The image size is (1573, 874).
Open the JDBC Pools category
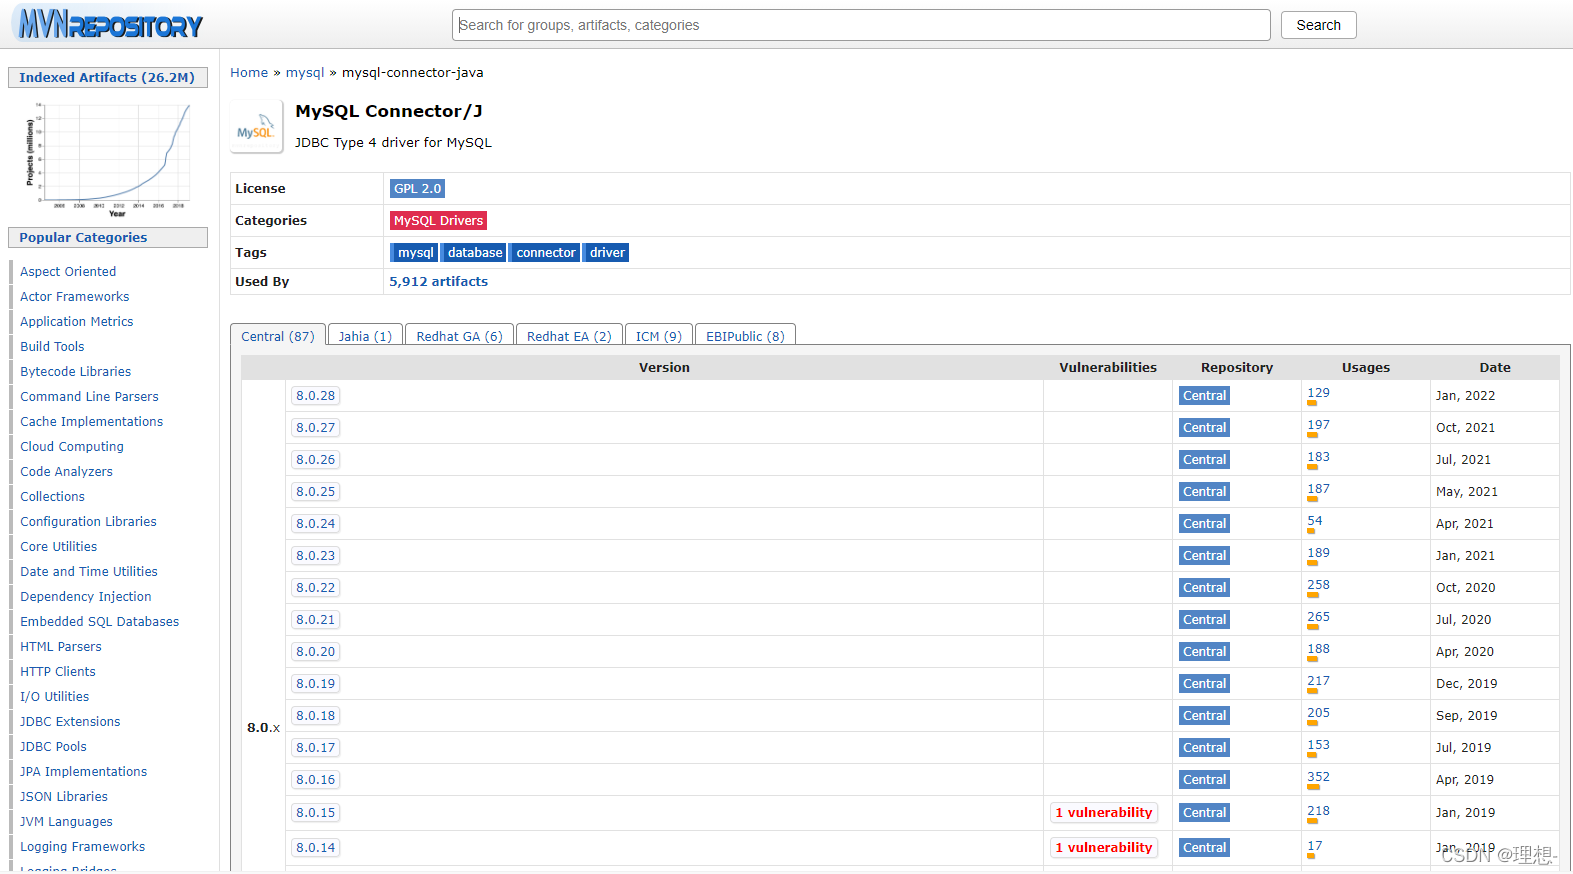pyautogui.click(x=53, y=747)
